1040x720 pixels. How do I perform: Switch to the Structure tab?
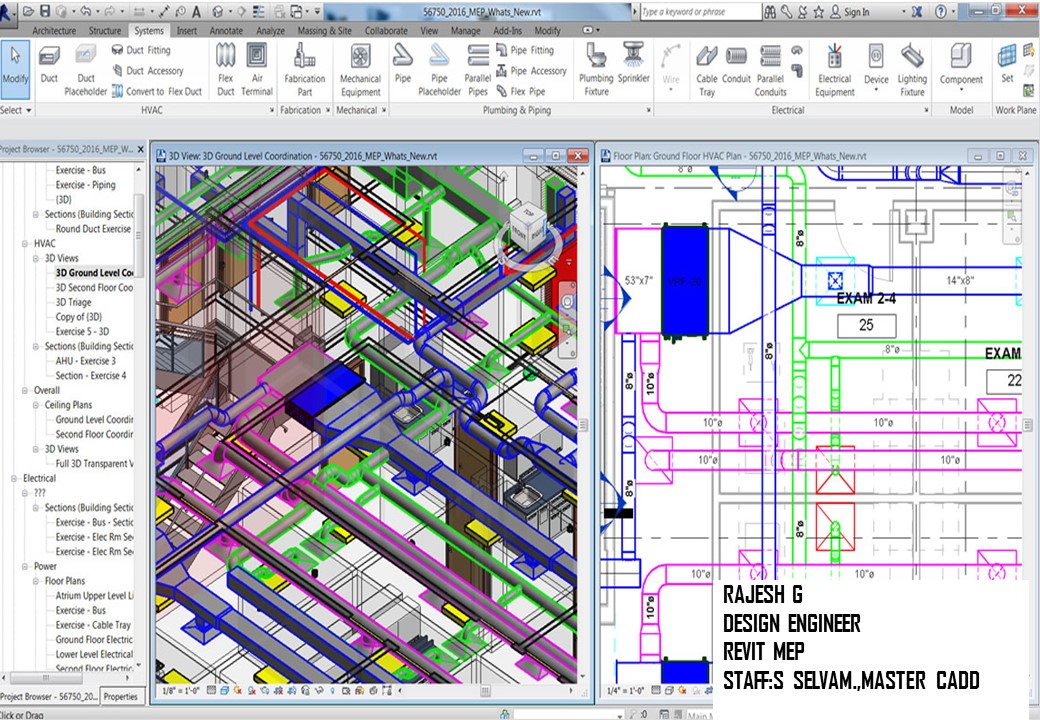coord(105,30)
